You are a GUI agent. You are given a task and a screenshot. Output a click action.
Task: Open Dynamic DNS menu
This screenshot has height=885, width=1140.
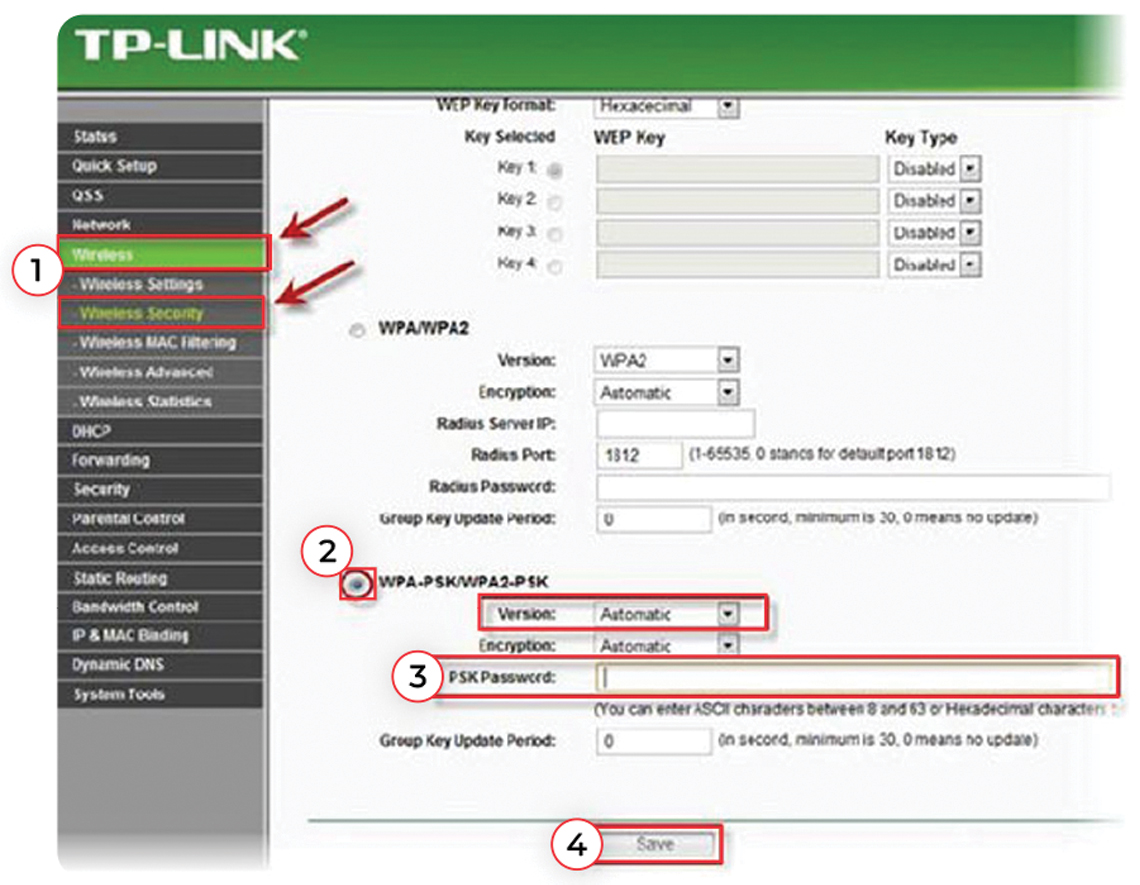pyautogui.click(x=160, y=665)
